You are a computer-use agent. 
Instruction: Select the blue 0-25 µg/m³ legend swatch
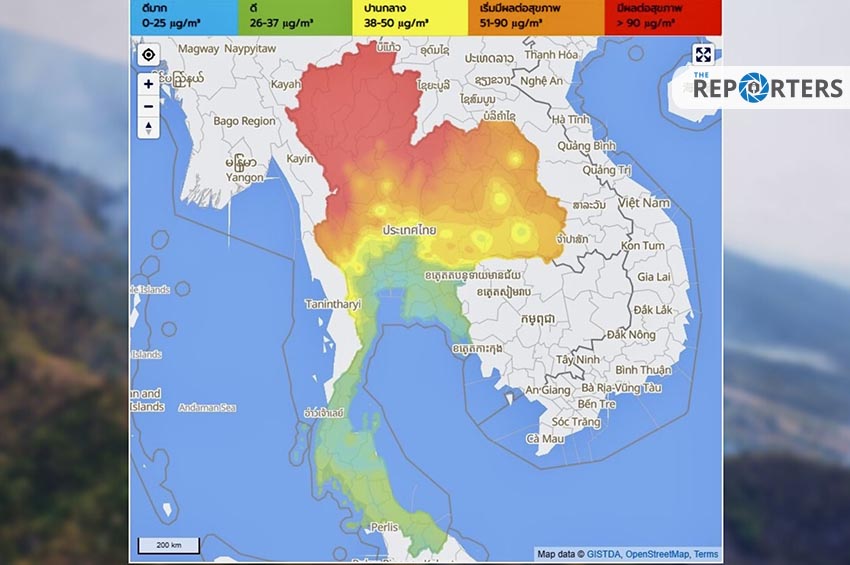[x=183, y=17]
